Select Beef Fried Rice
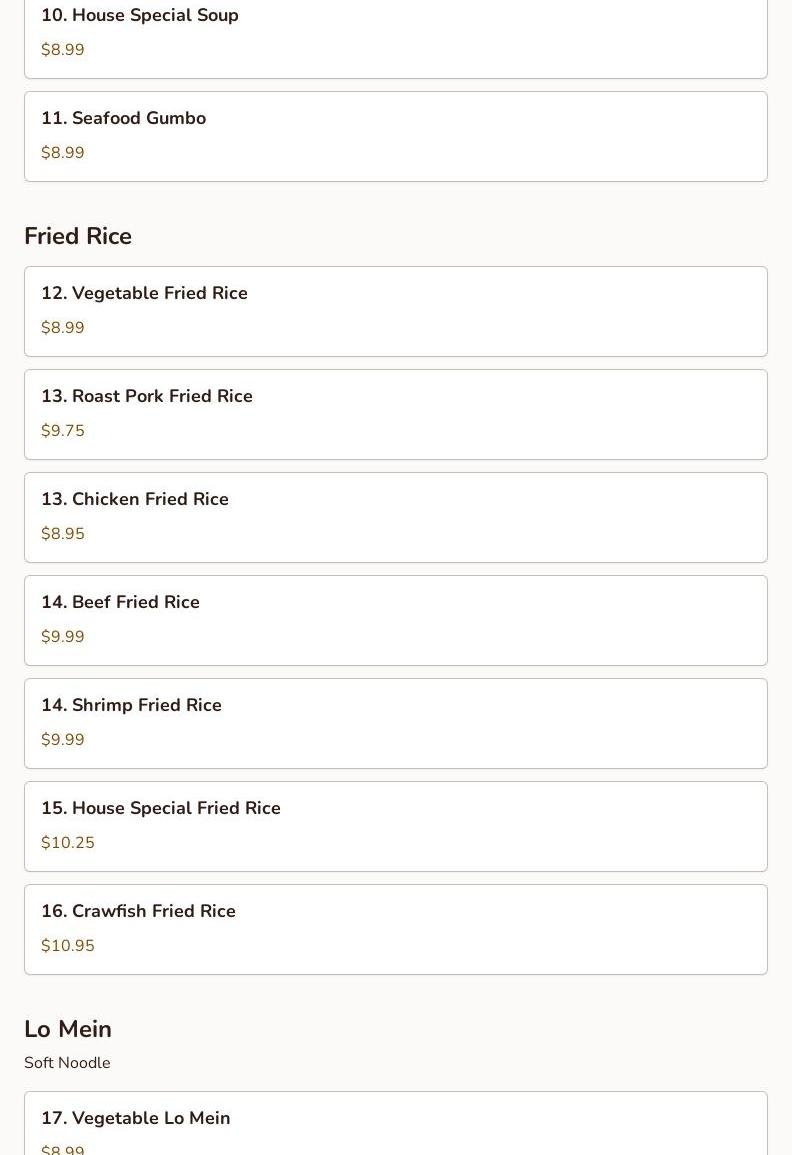This screenshot has height=1155, width=792. pos(396,621)
